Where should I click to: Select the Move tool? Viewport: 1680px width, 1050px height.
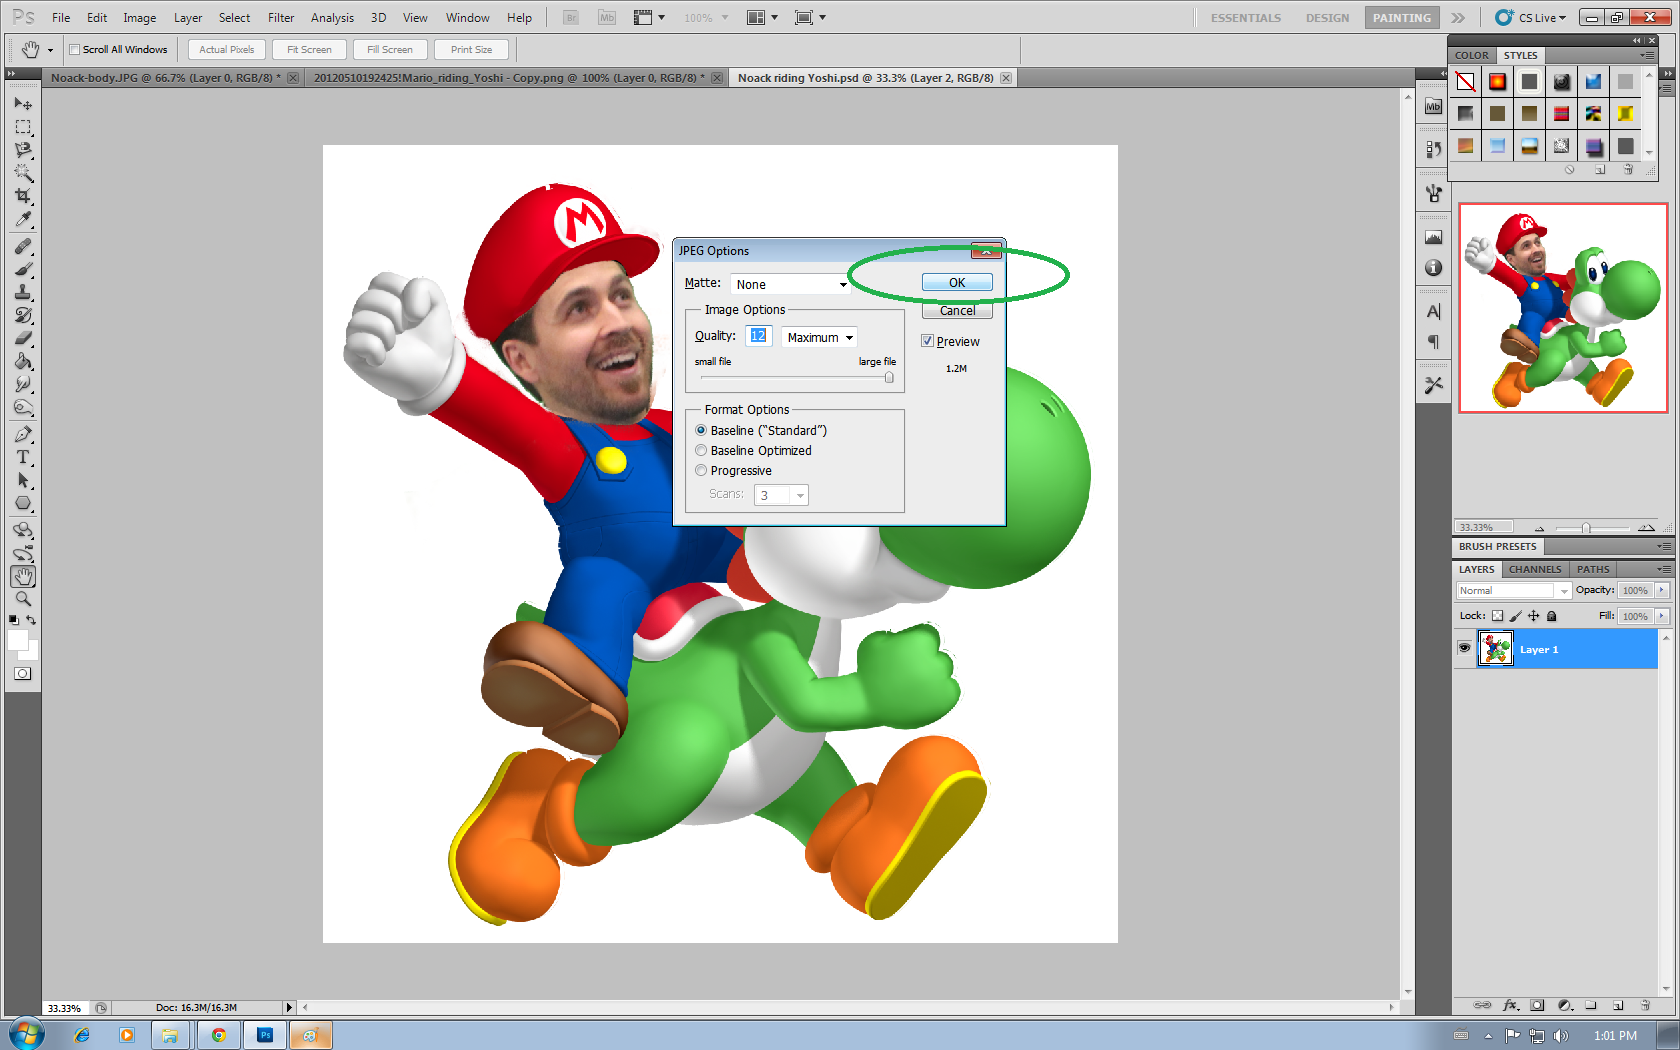pos(23,104)
